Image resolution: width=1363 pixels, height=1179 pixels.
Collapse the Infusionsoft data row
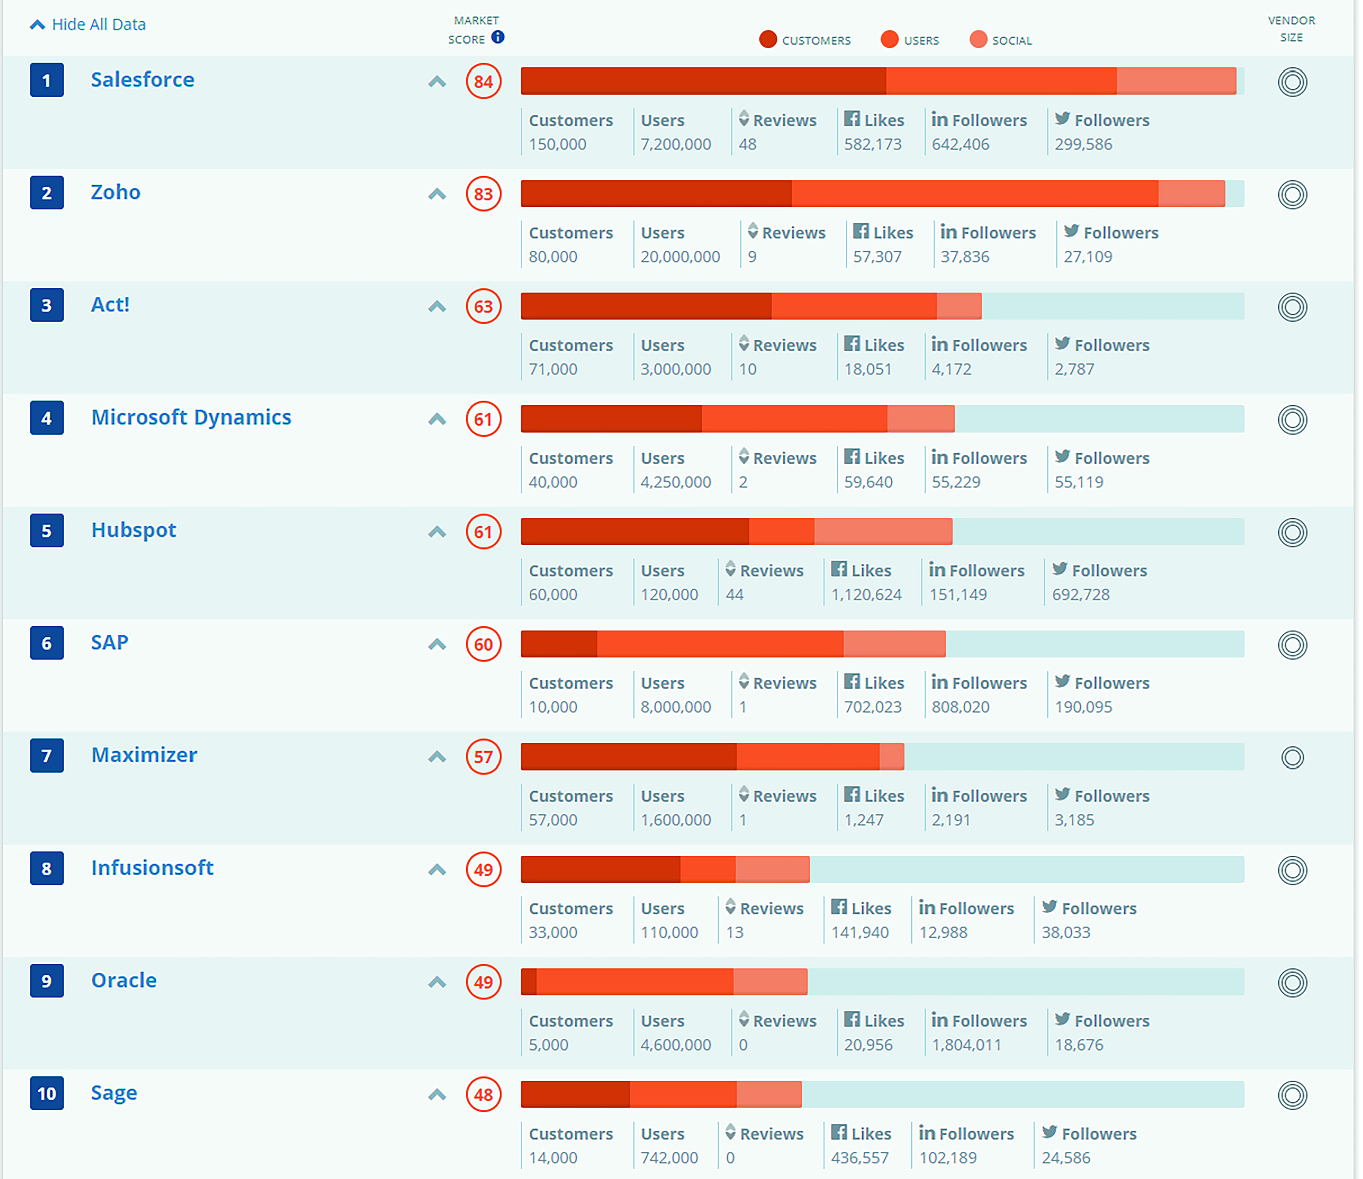437,870
